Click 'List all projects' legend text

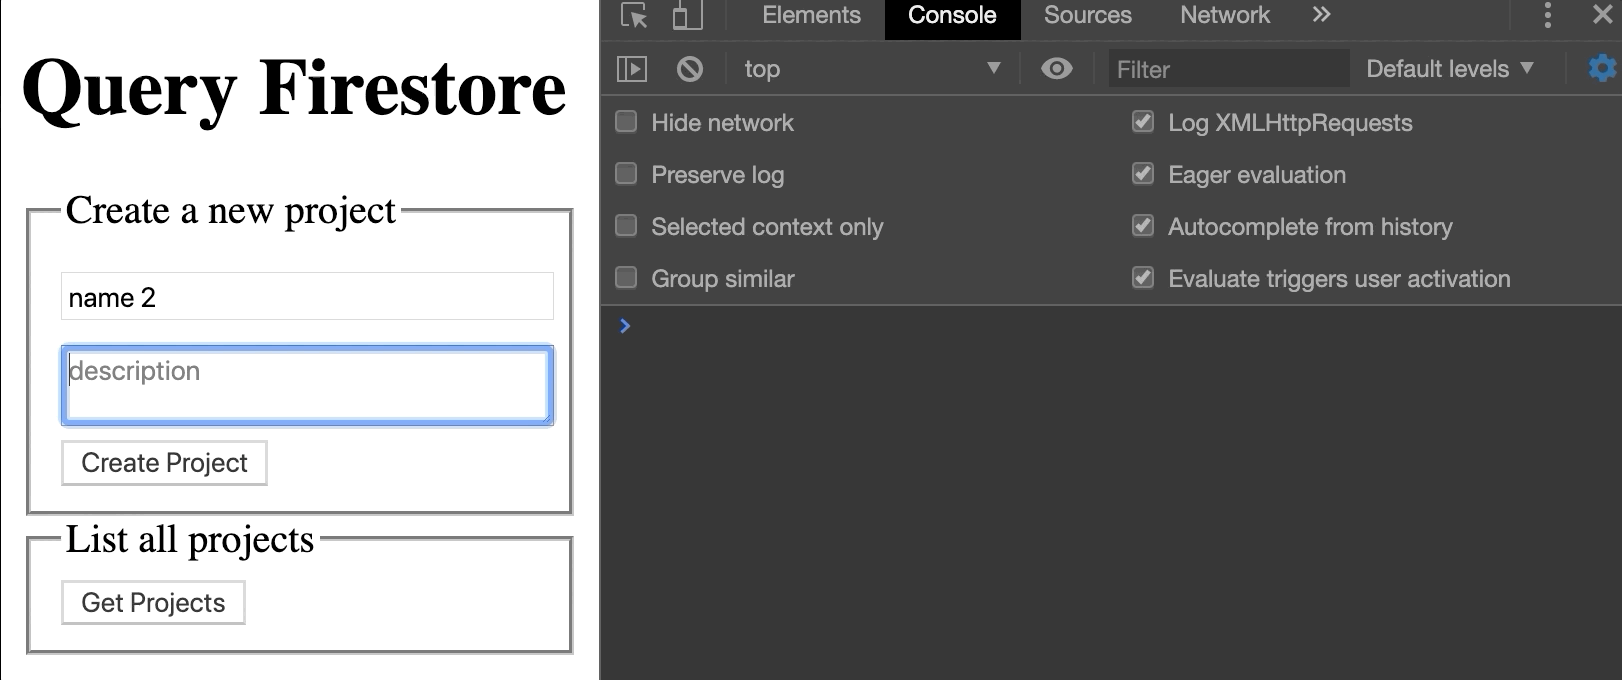pos(190,541)
